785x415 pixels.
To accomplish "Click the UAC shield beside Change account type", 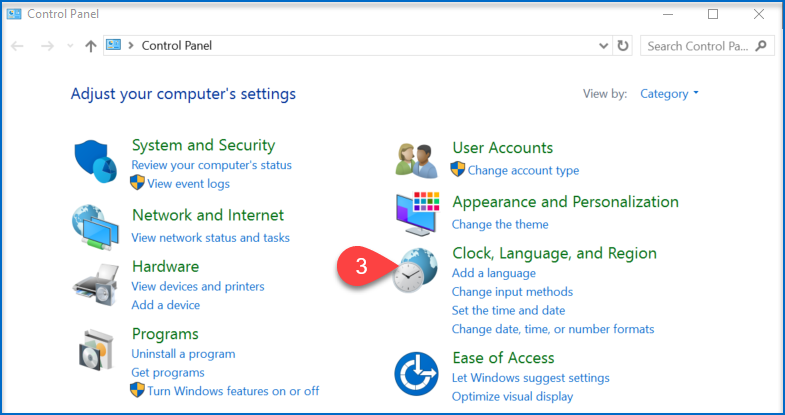I will click(458, 169).
